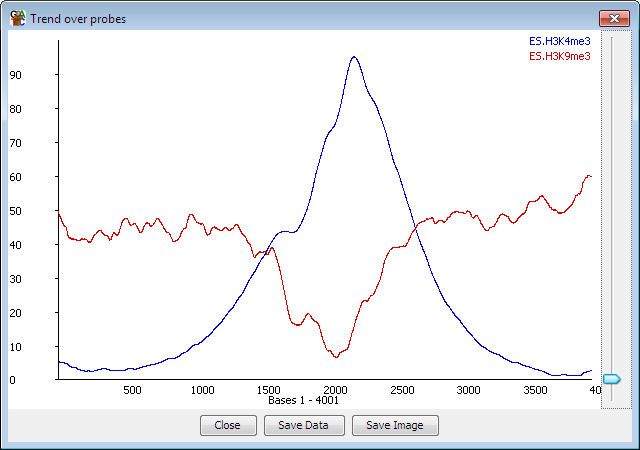Click the Save Image button
640x450 pixels.
[x=395, y=425]
